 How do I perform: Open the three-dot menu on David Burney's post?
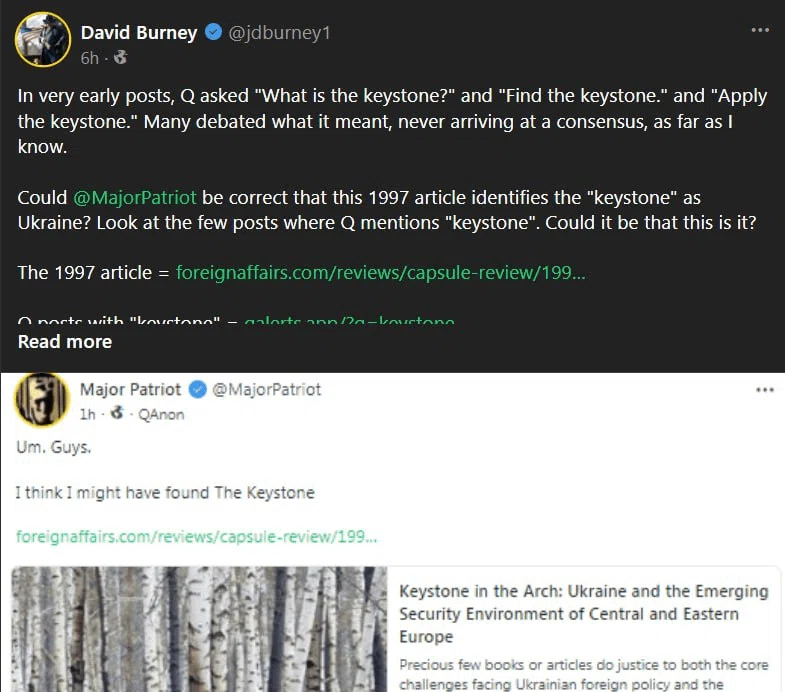760,31
